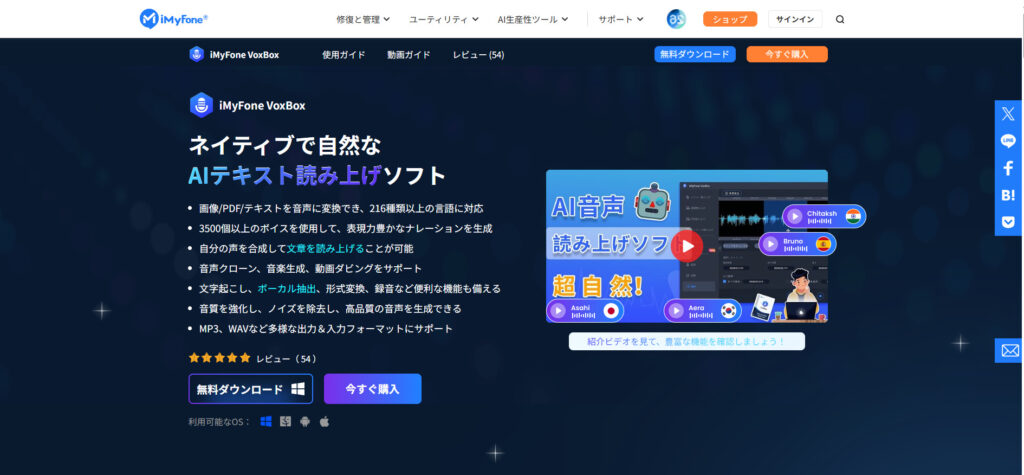This screenshot has width=1024, height=475.
Task: Expand ユーティリティ dropdown menu
Action: 444,20
